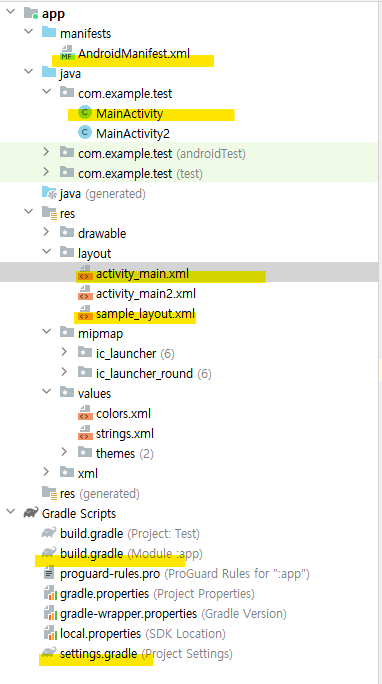Screen dimensions: 382x684
Task: Click the drawable folder icon
Action: tap(67, 233)
